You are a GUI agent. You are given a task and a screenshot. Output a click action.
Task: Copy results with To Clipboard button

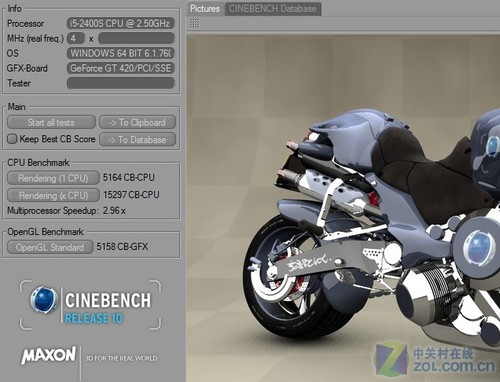[x=137, y=122]
